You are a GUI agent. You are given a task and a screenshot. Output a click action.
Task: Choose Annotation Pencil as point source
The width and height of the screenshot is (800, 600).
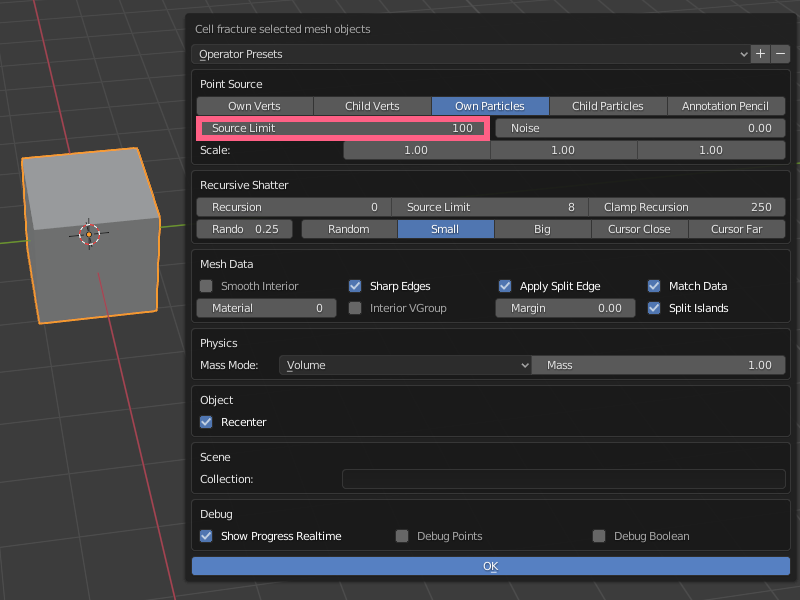pos(727,106)
